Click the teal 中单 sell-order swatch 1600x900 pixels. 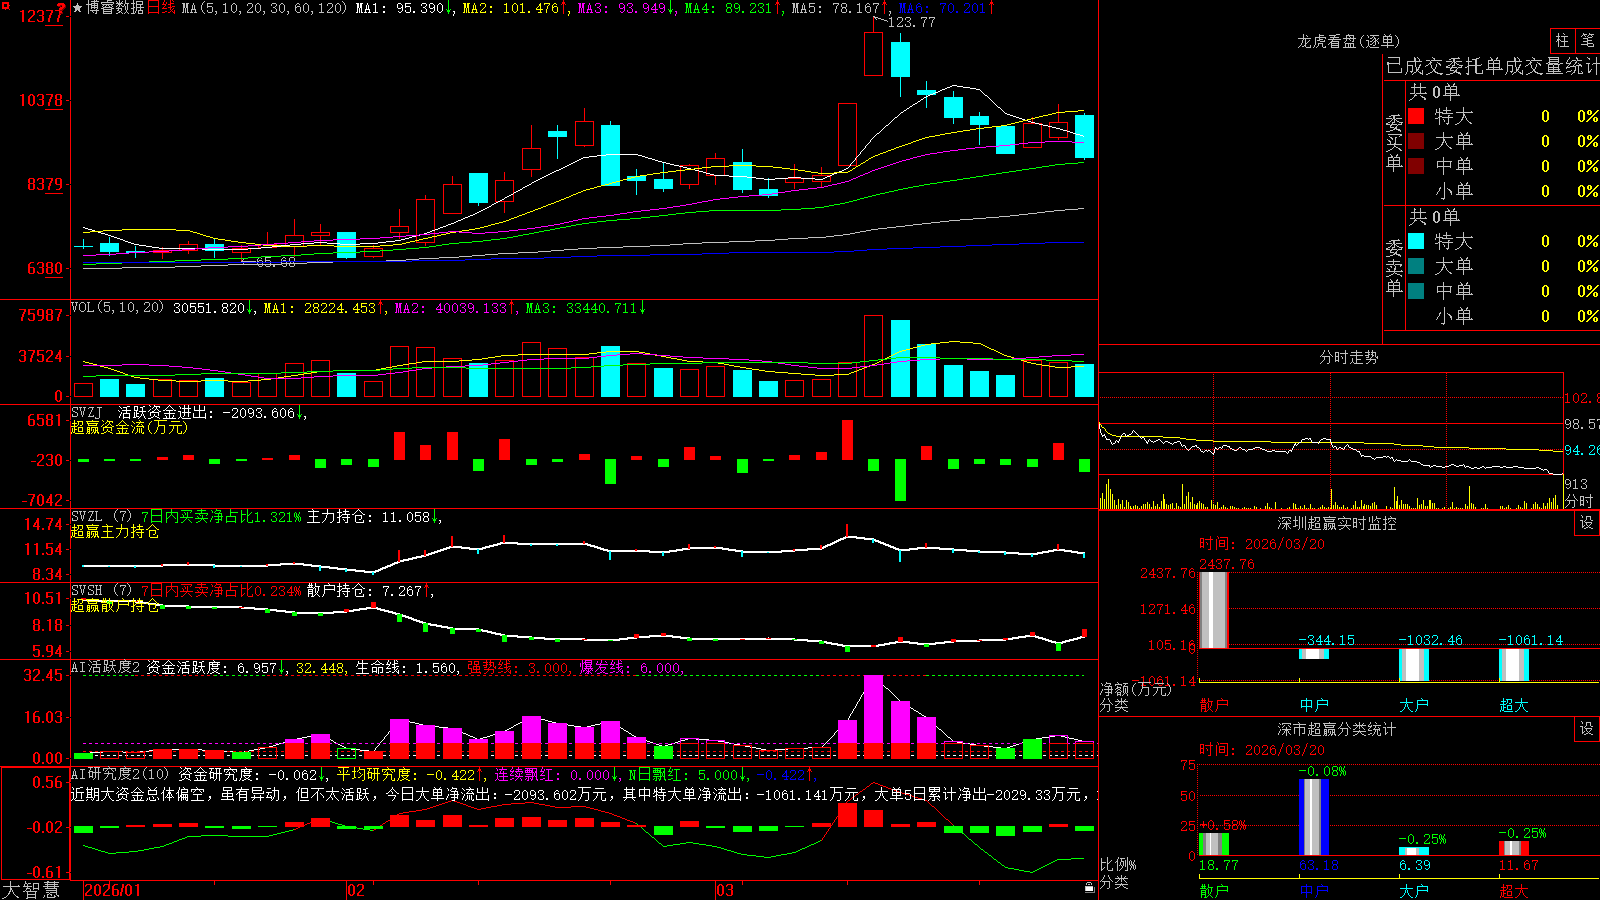pos(1416,290)
